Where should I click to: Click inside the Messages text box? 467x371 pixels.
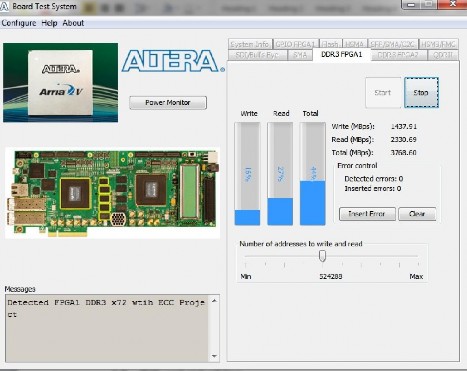[108, 328]
